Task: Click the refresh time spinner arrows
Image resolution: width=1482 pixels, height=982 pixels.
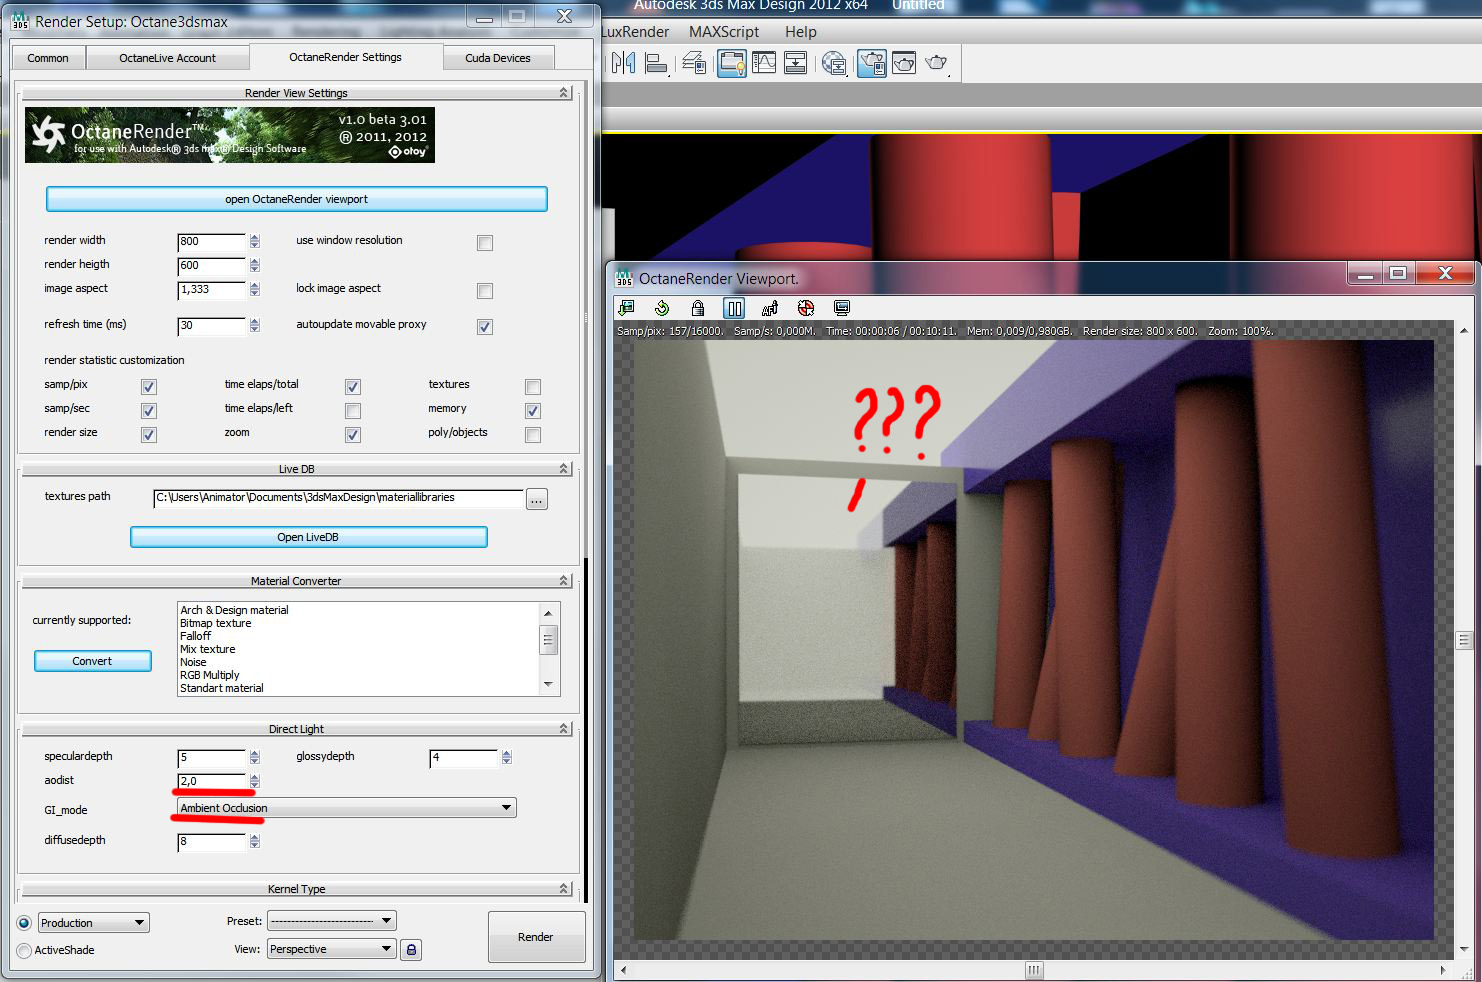Action: tap(255, 325)
